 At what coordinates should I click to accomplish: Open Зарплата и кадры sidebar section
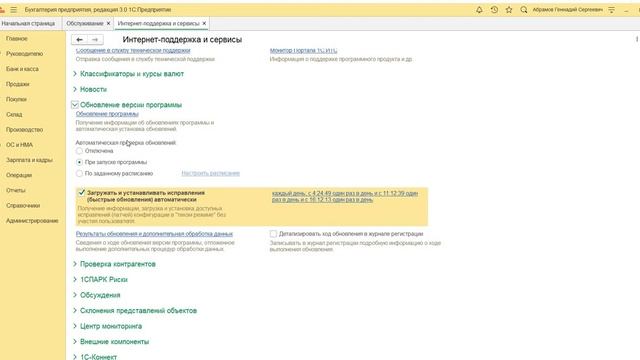coord(29,160)
